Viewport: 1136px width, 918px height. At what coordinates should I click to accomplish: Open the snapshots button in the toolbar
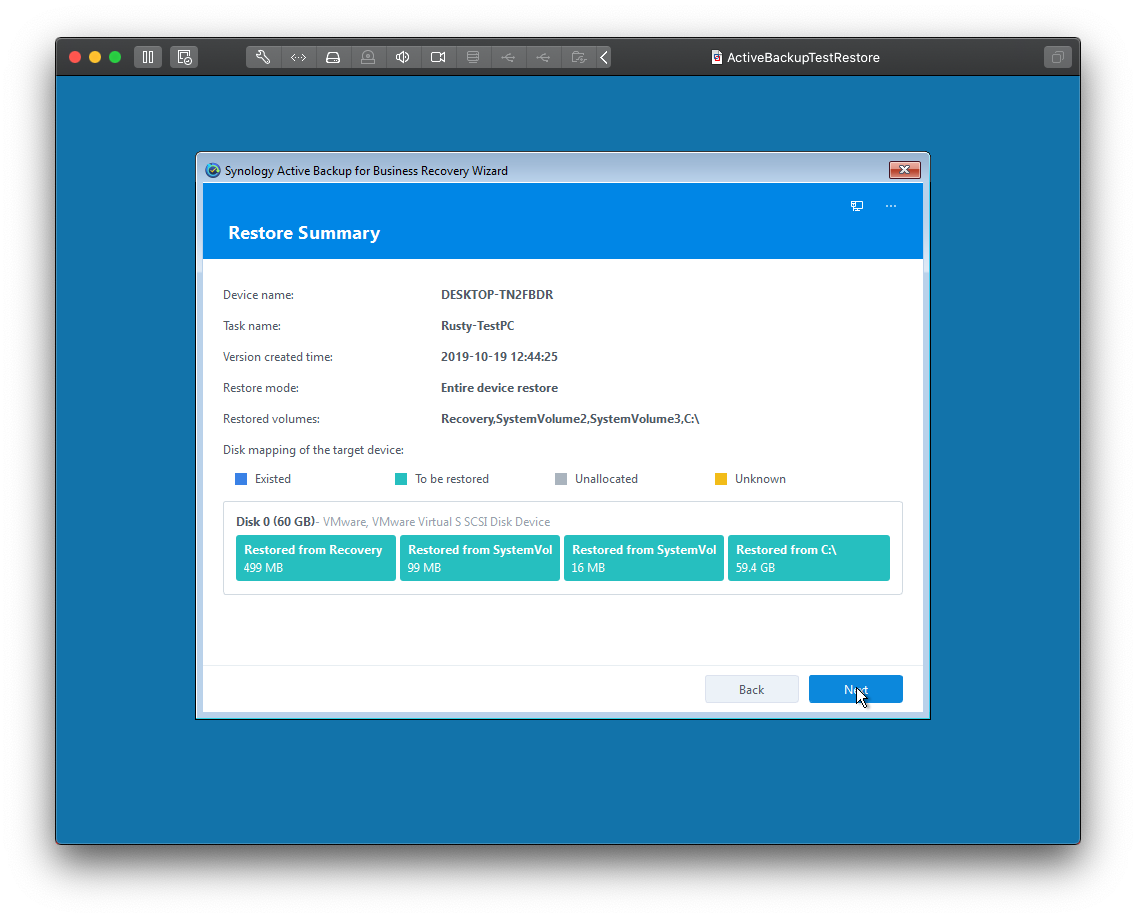click(x=184, y=57)
